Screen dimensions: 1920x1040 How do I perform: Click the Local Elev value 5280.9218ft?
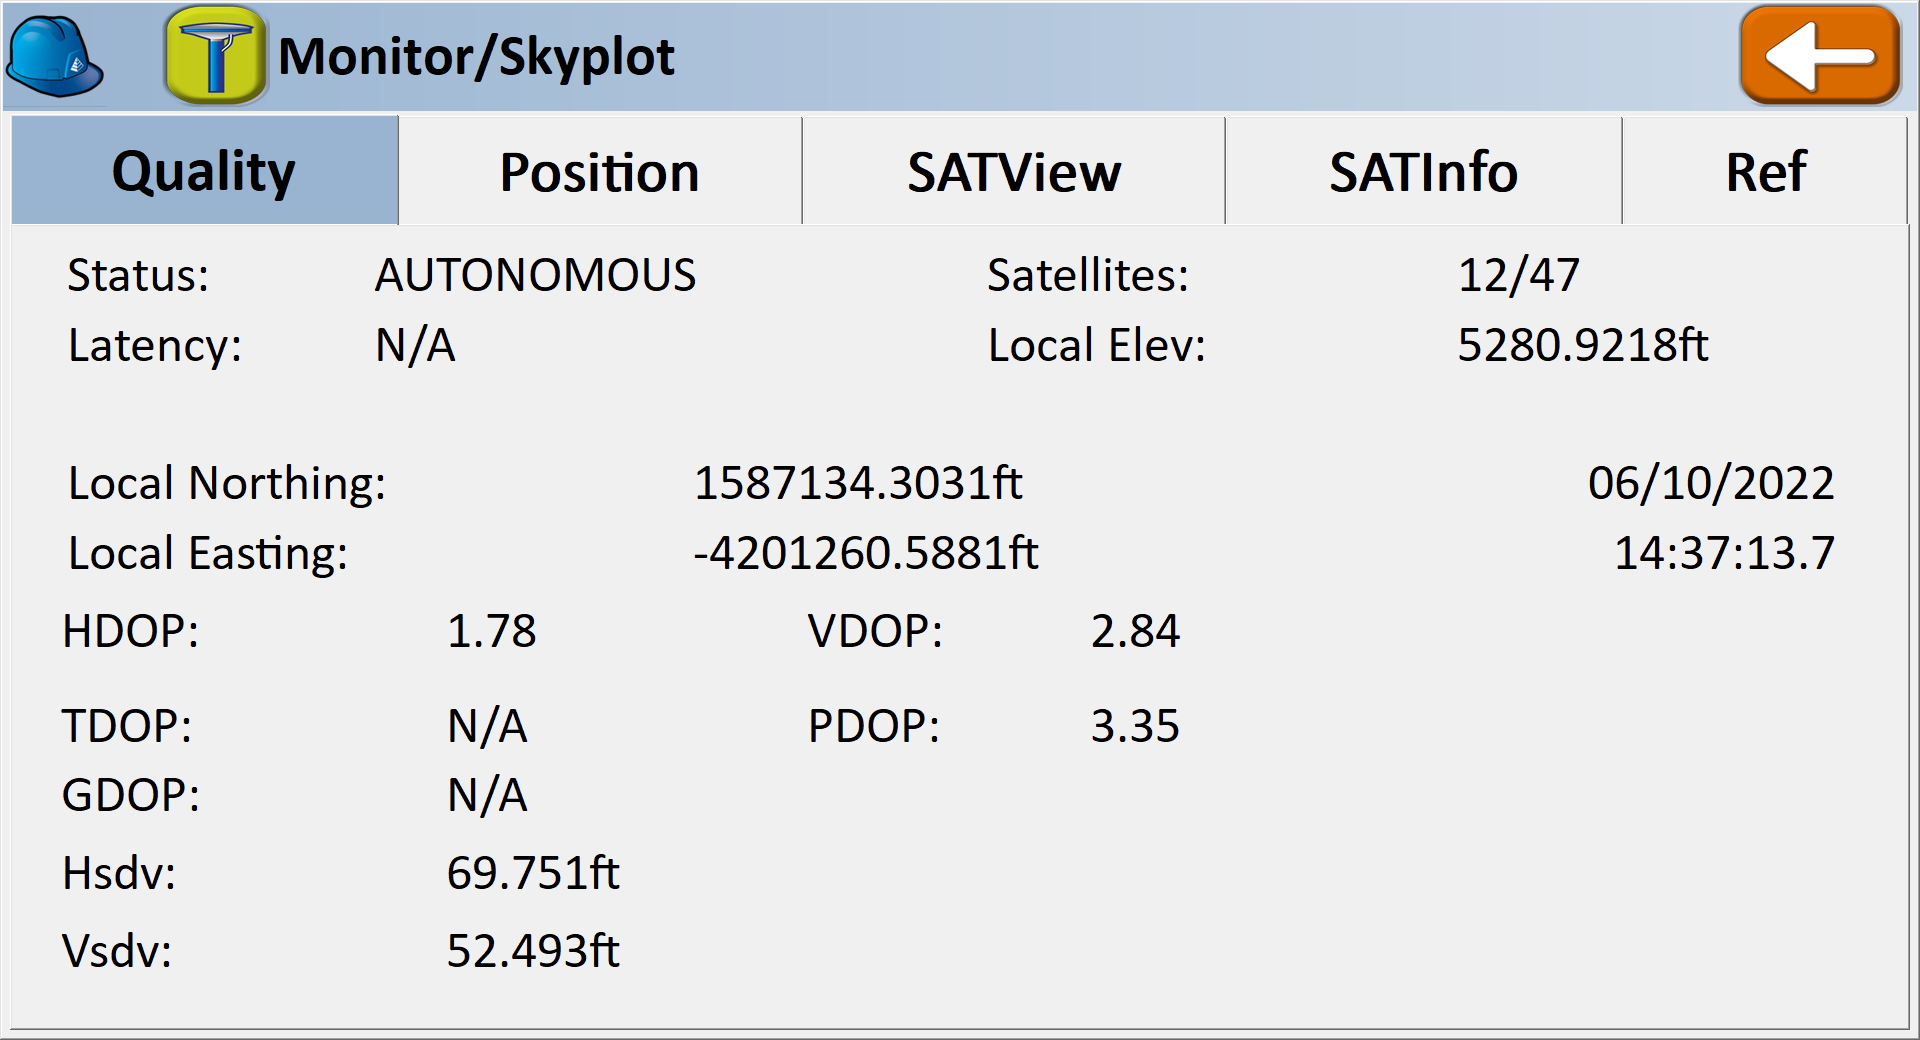(x=1582, y=345)
